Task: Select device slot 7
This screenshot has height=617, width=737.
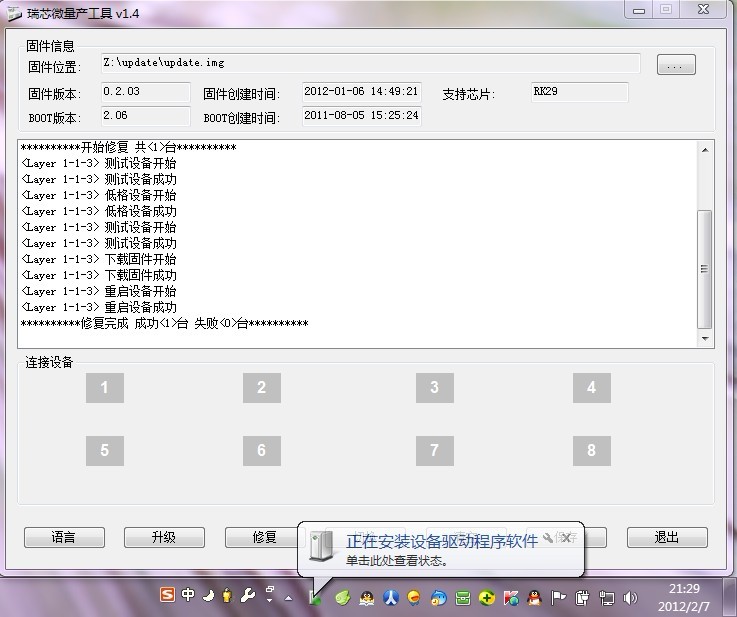Action: click(435, 451)
